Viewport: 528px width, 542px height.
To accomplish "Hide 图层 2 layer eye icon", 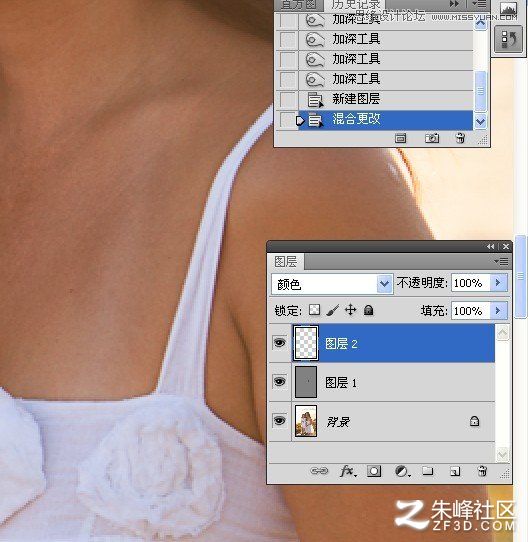I will coord(280,343).
